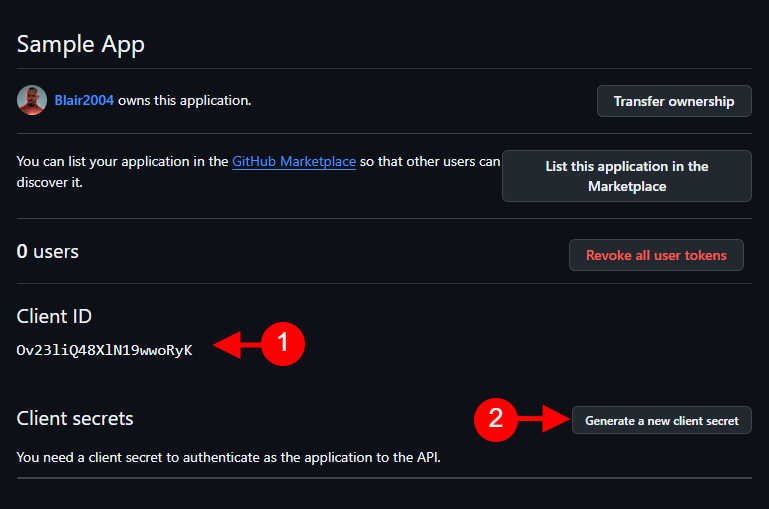Revoke all user tokens

tap(656, 255)
